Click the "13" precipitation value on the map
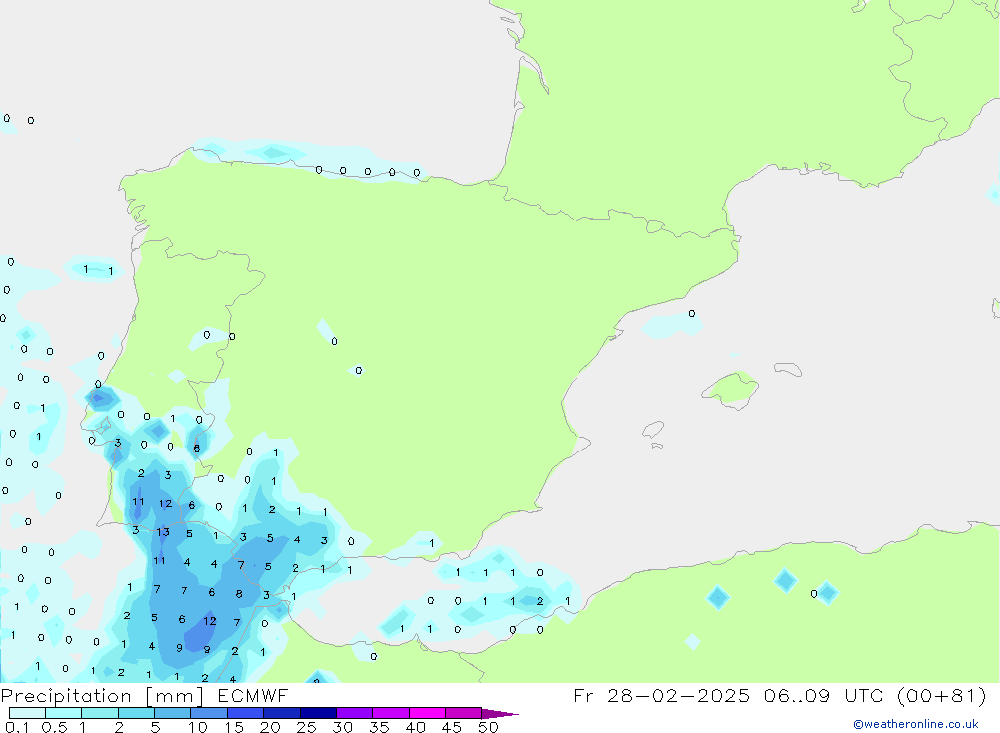This screenshot has height=733, width=1000. click(163, 531)
